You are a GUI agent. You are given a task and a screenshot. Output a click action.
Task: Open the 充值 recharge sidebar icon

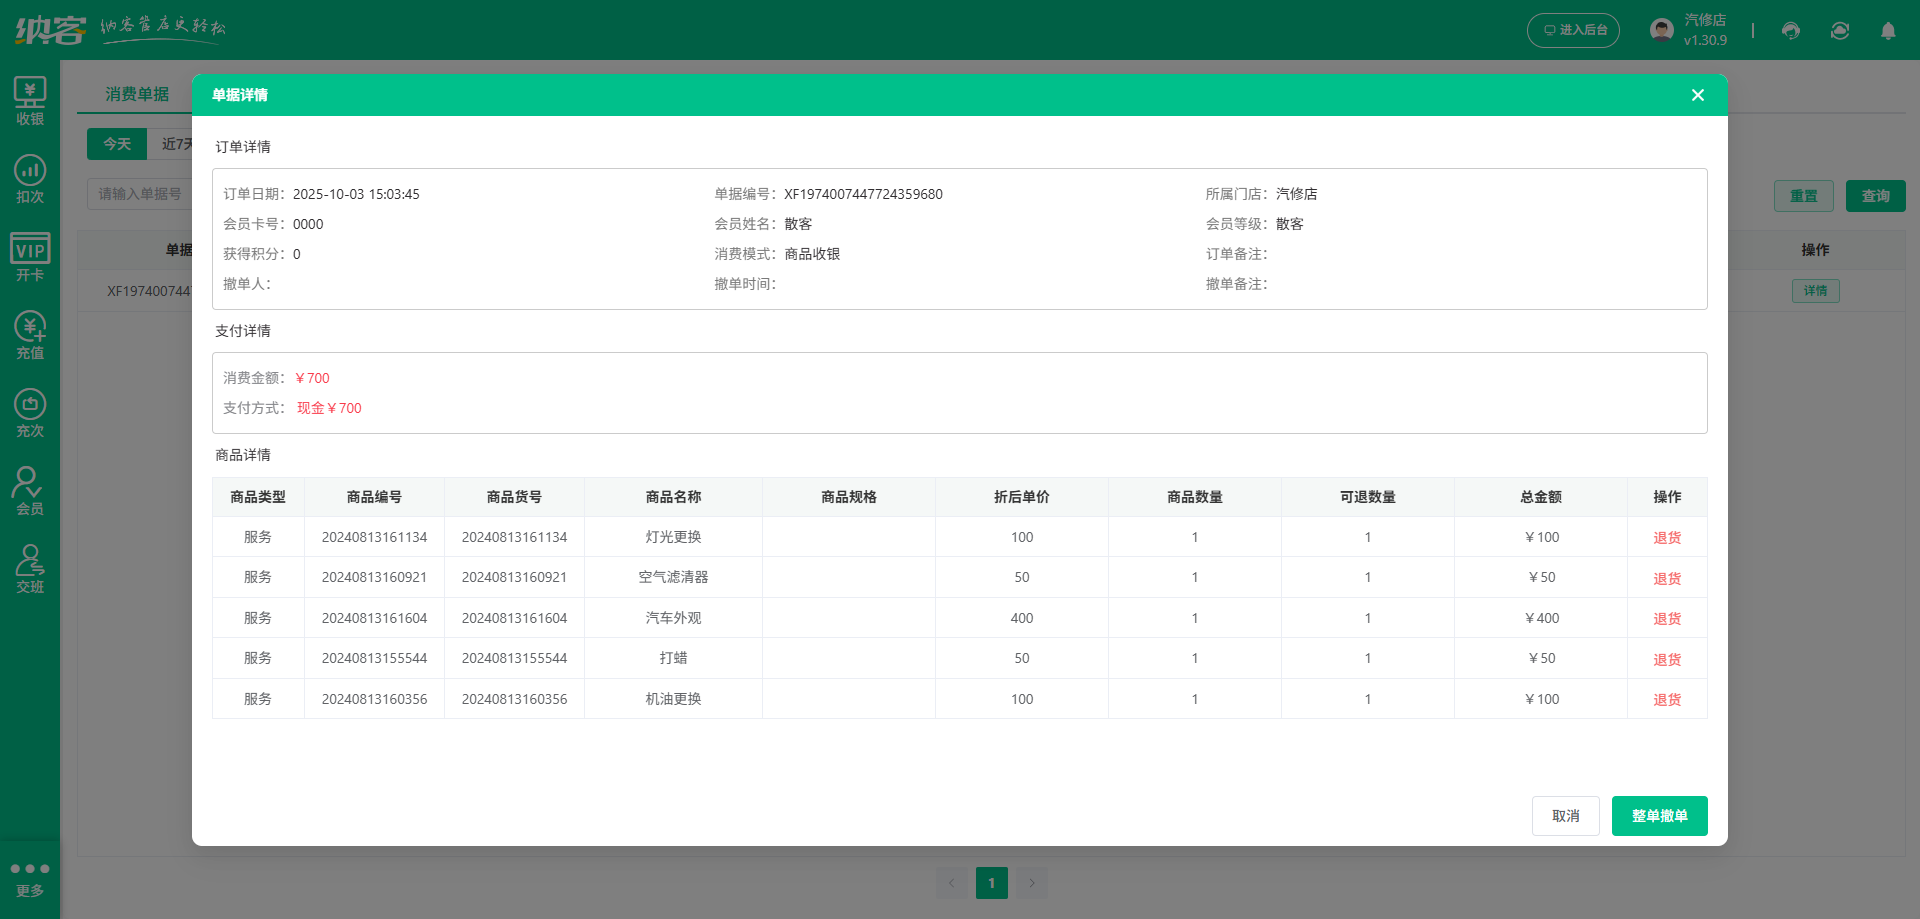(x=30, y=336)
